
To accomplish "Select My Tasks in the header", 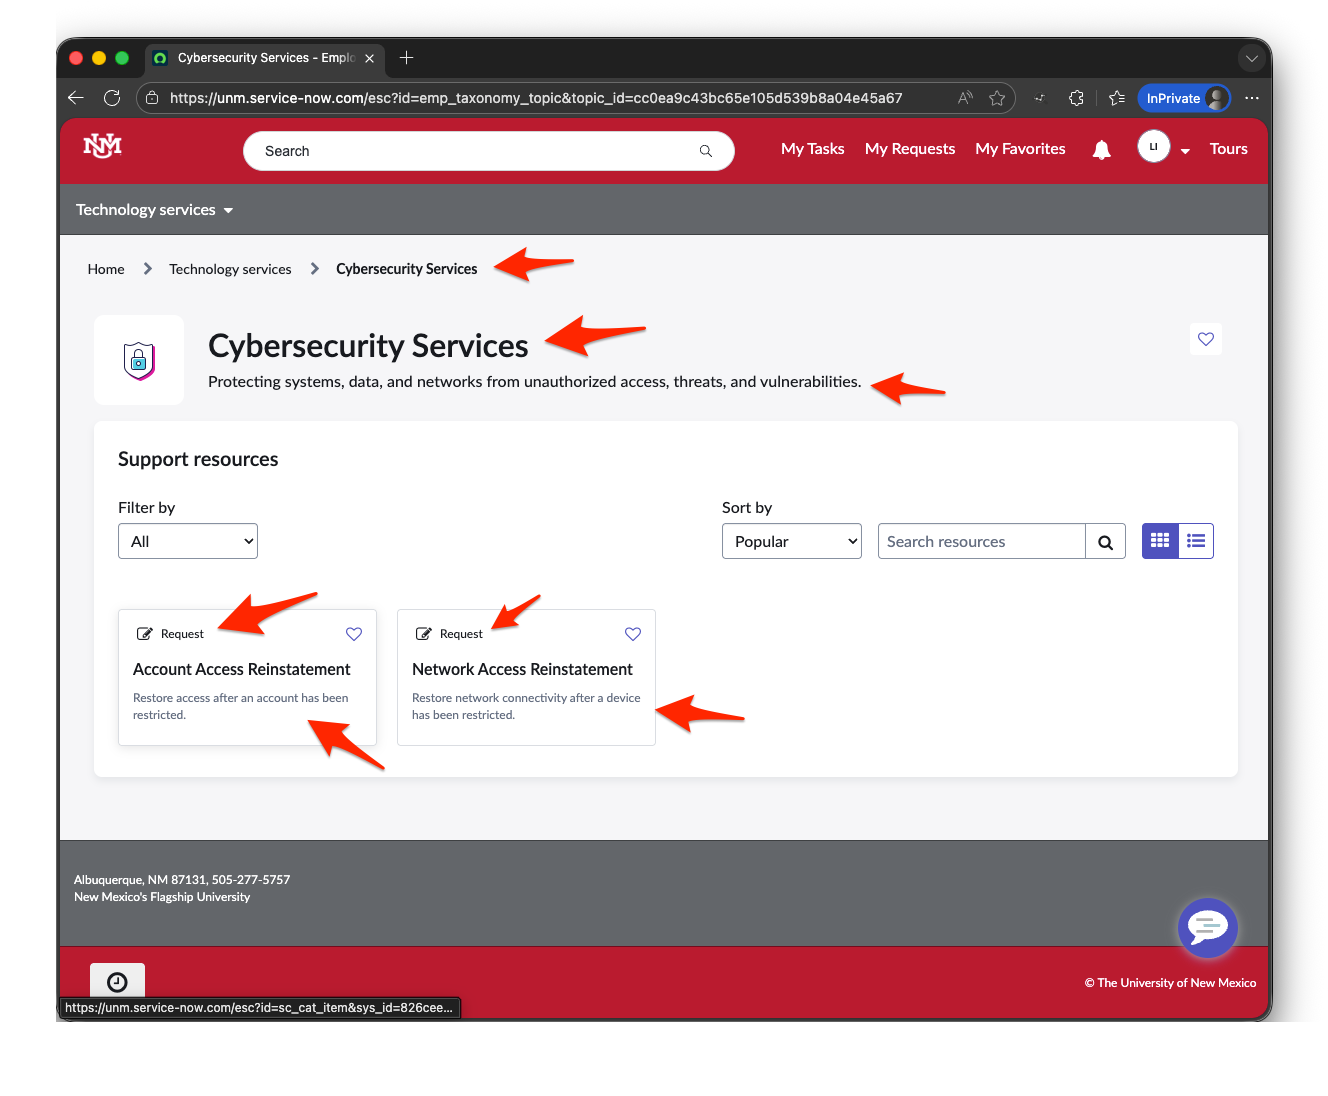I will click(x=812, y=148).
